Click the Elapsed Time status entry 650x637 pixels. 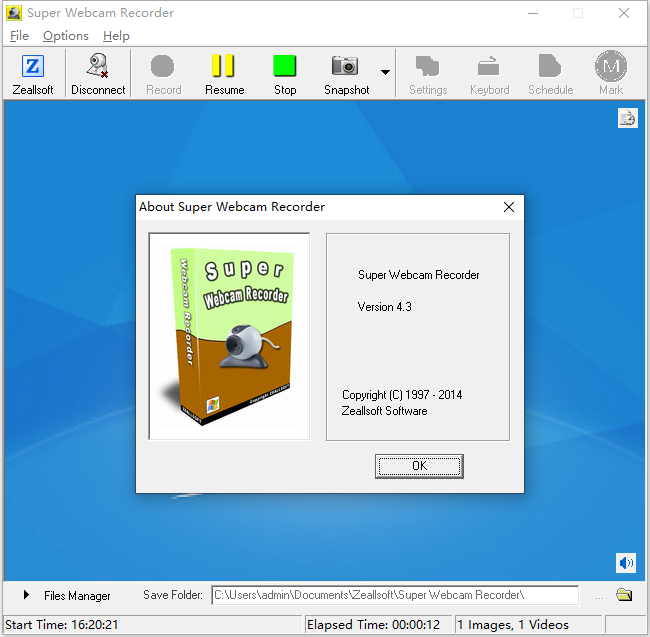pyautogui.click(x=373, y=625)
